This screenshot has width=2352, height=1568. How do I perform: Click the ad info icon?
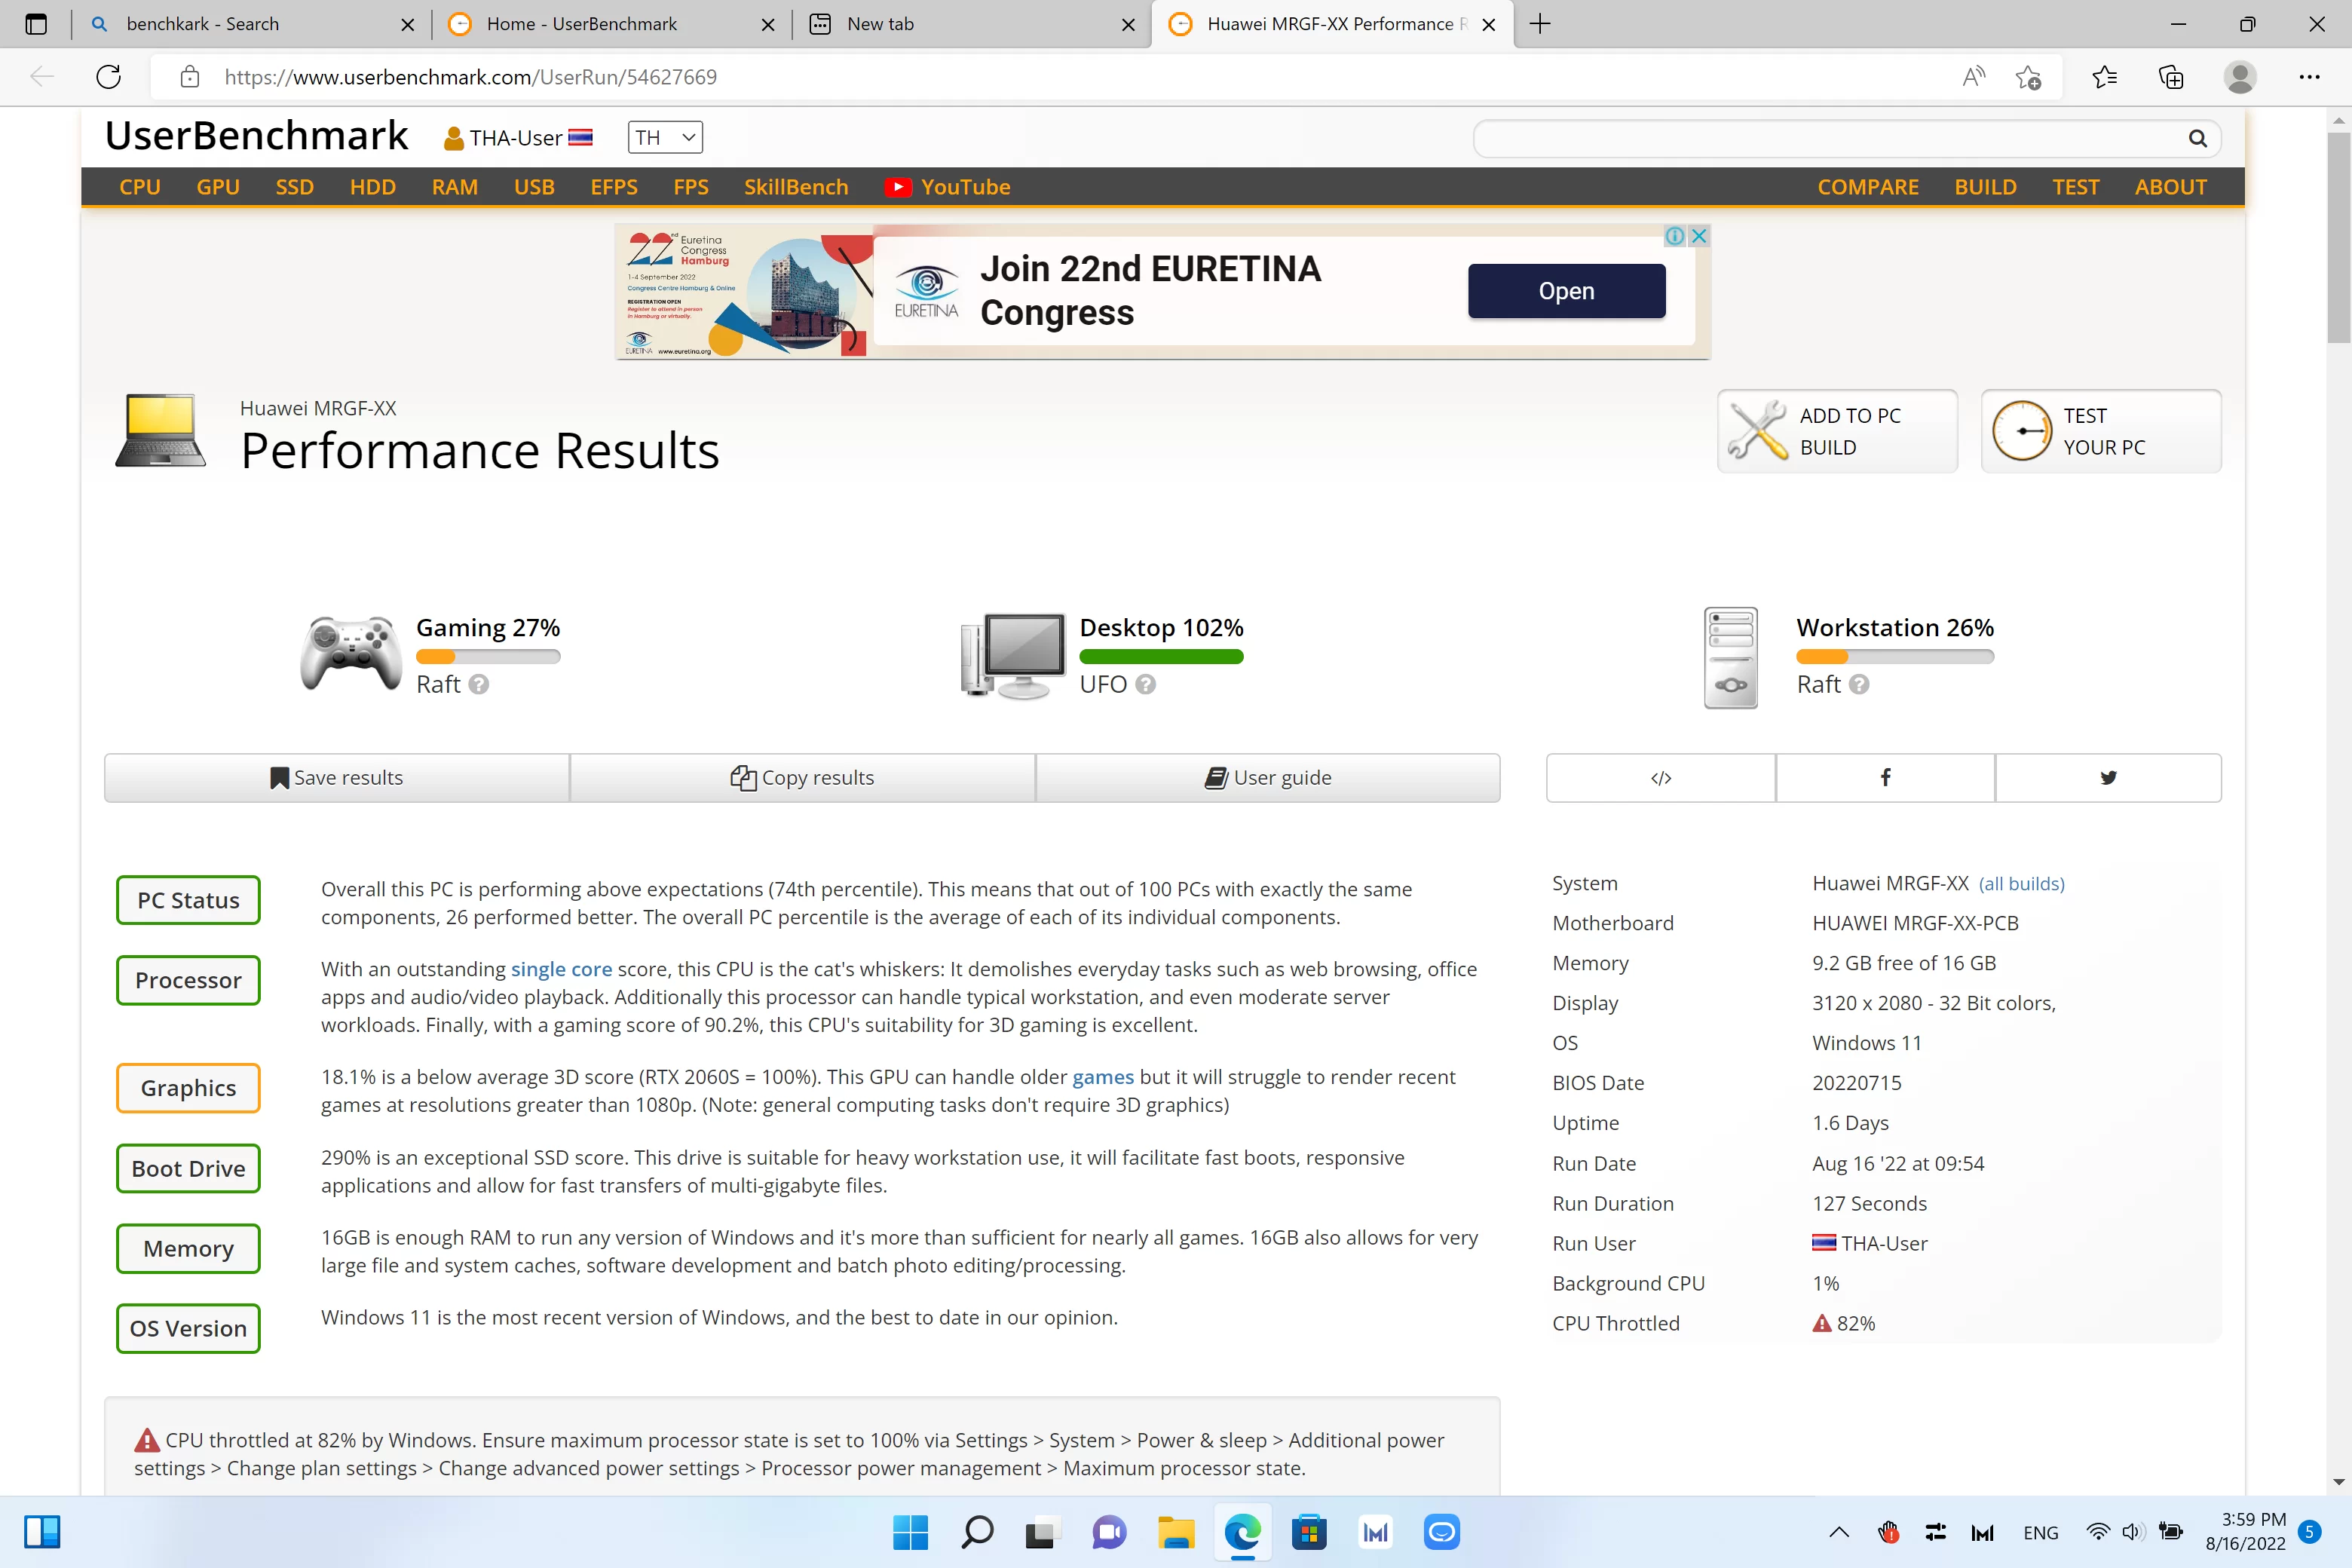pos(1675,236)
